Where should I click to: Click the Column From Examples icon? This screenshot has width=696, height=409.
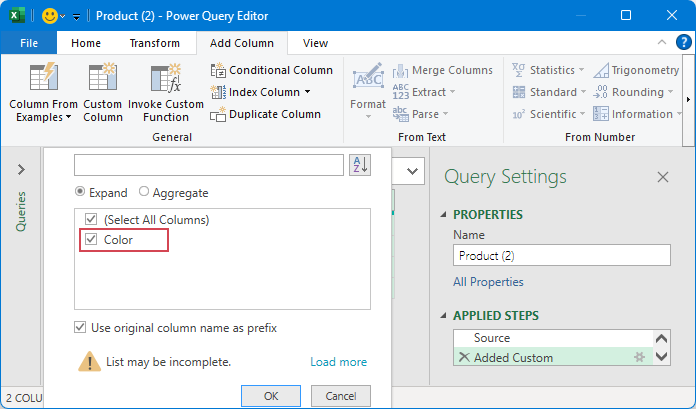41,78
